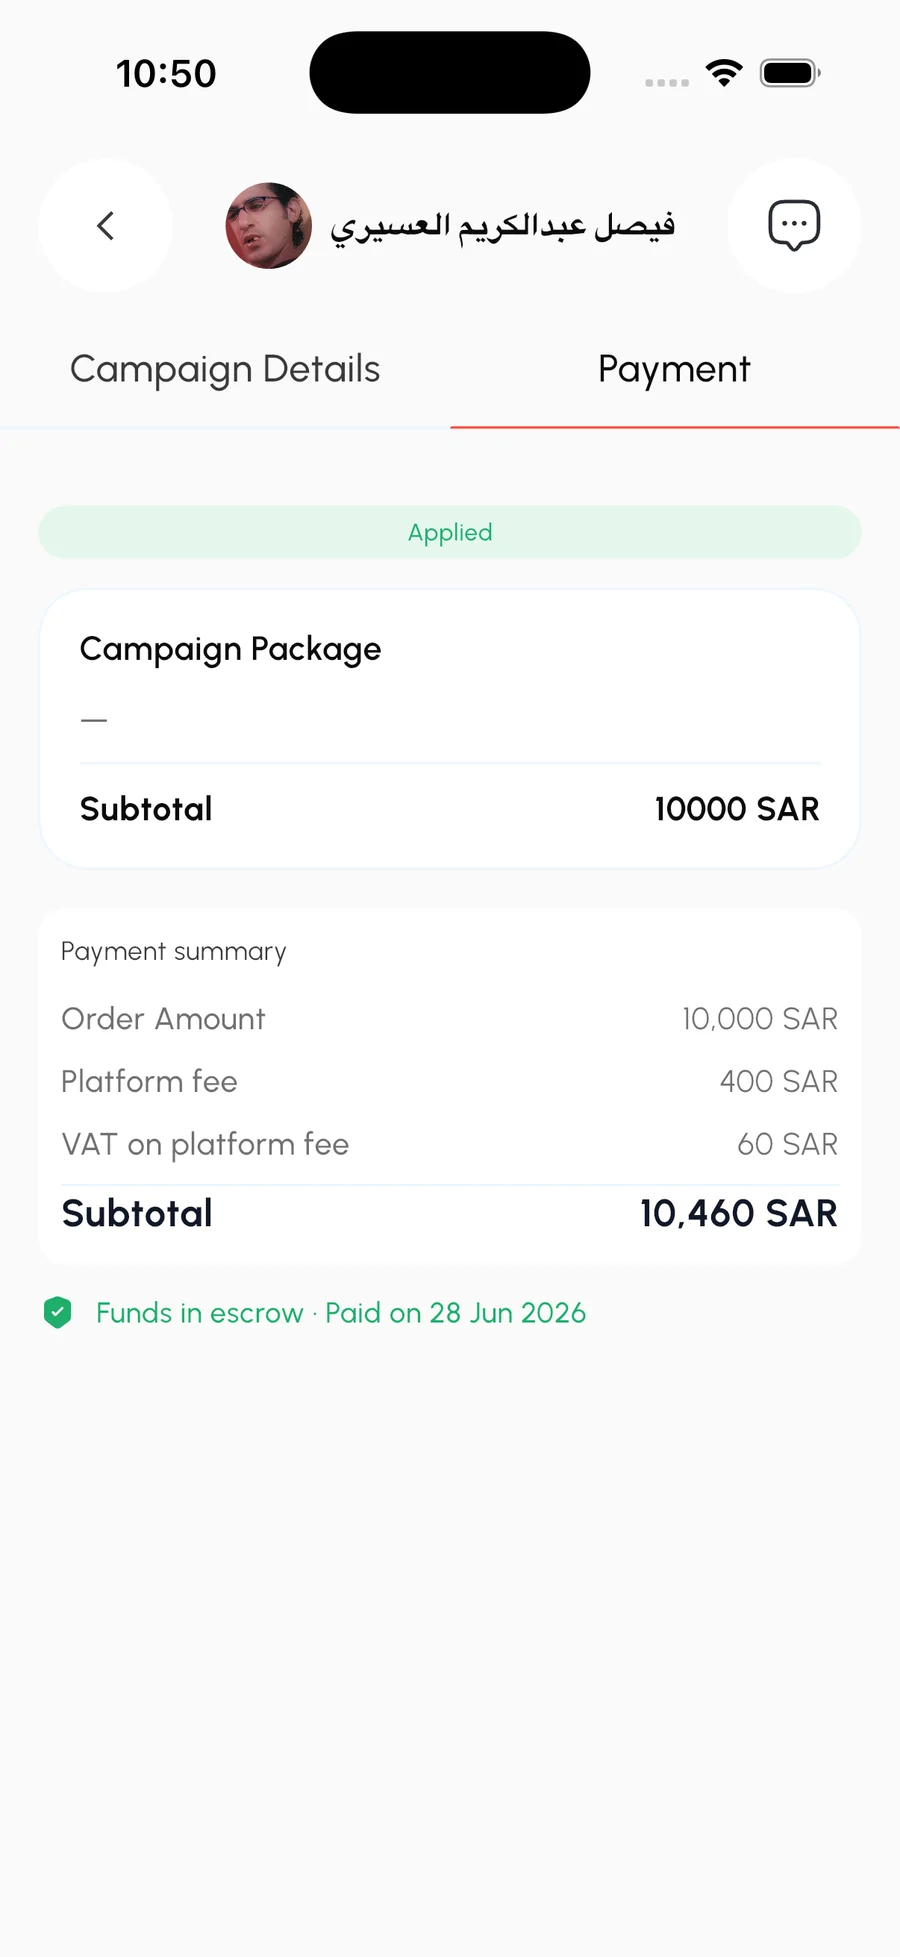This screenshot has width=900, height=1957.
Task: Tap the green escrow shield icon
Action: tap(58, 1312)
